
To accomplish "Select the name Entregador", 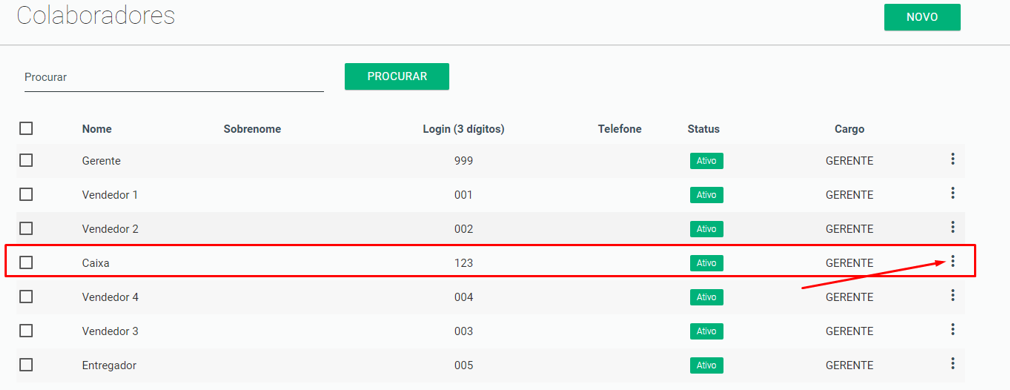I will click(109, 366).
